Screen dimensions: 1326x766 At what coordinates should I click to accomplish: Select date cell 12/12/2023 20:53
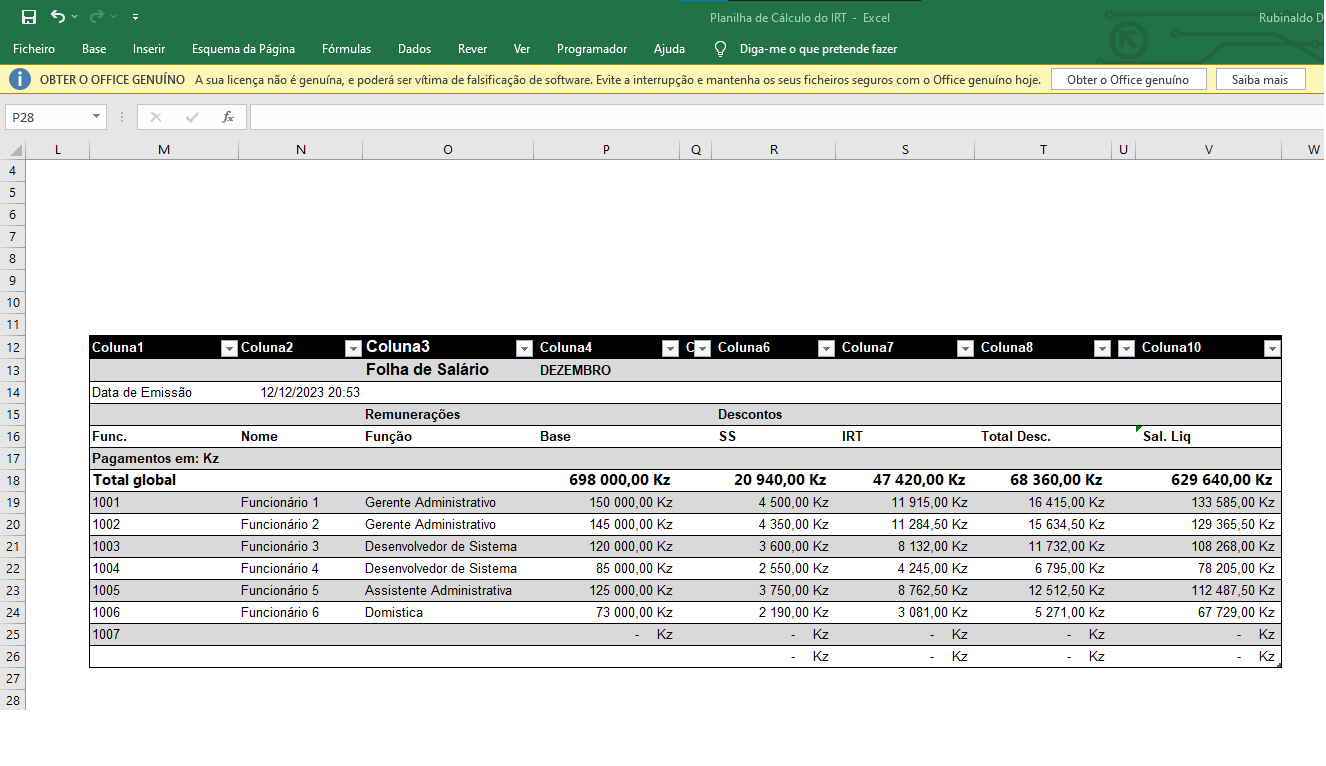pos(301,393)
